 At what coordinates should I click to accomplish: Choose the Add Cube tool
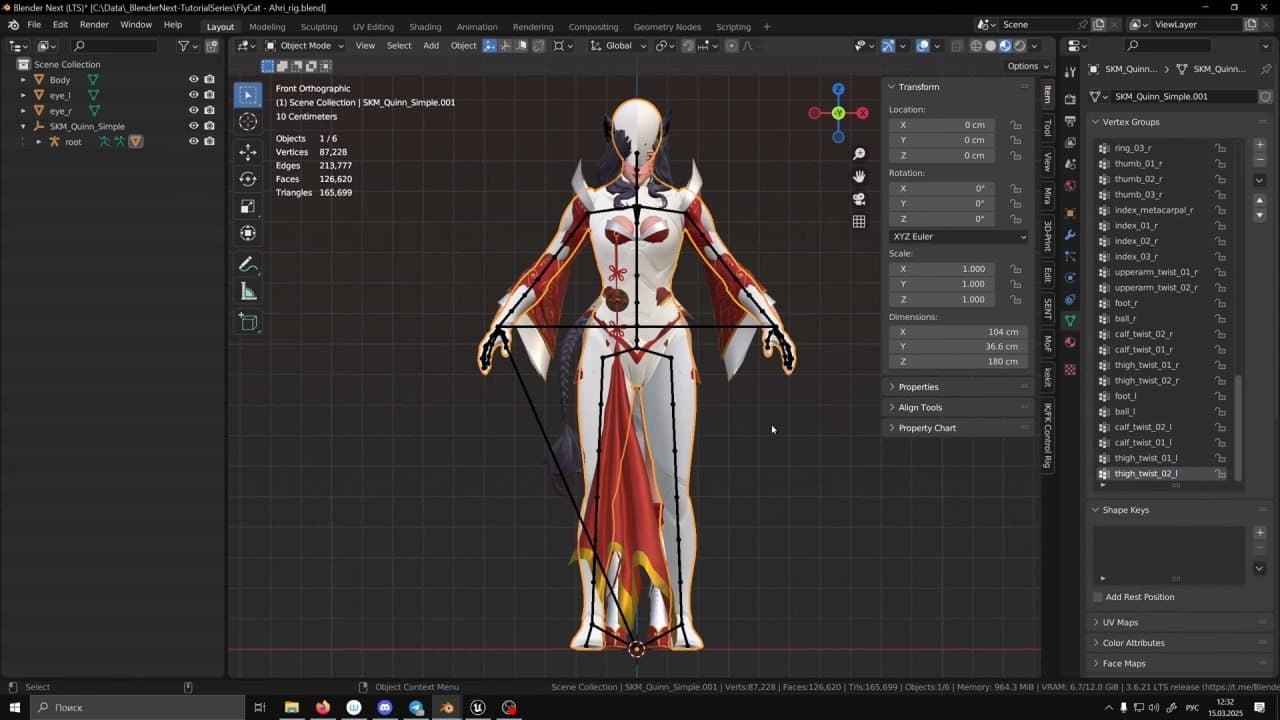tap(248, 322)
